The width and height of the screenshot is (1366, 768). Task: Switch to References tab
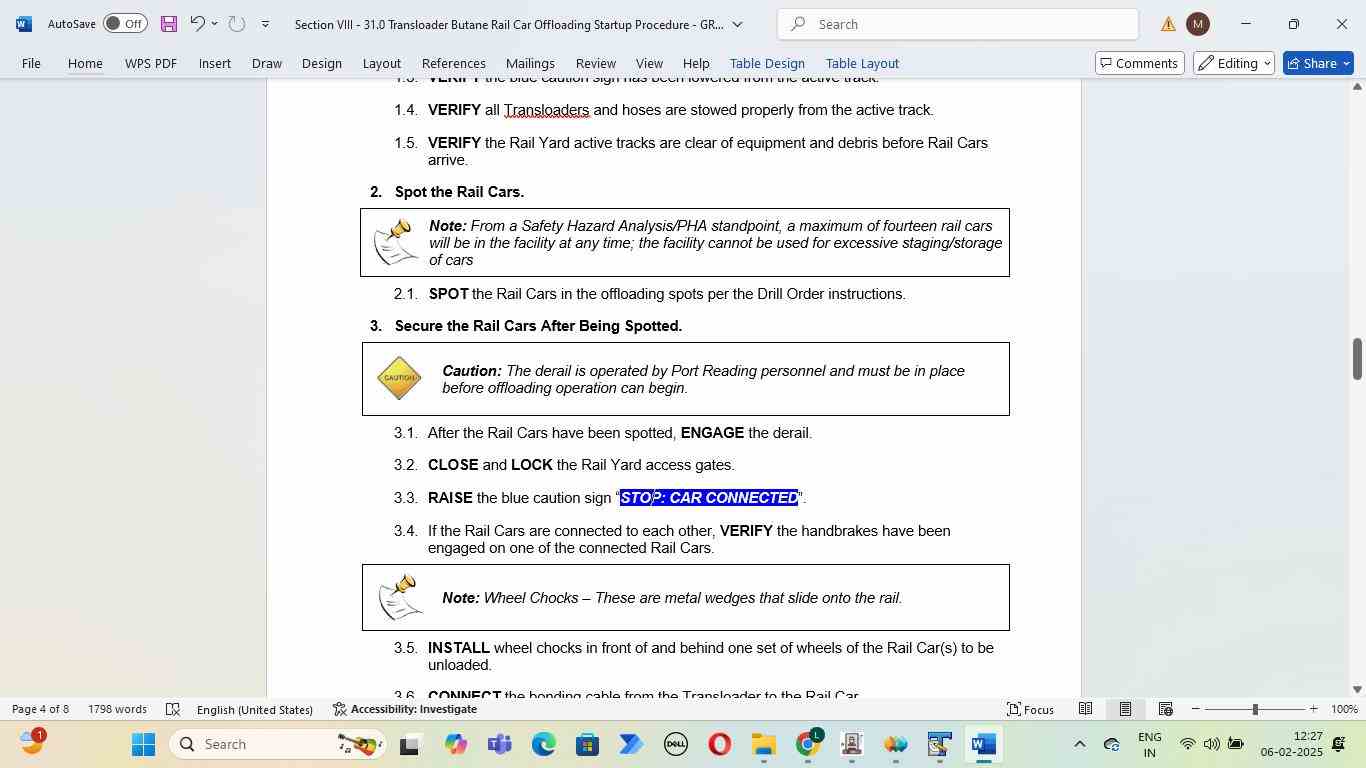453,63
